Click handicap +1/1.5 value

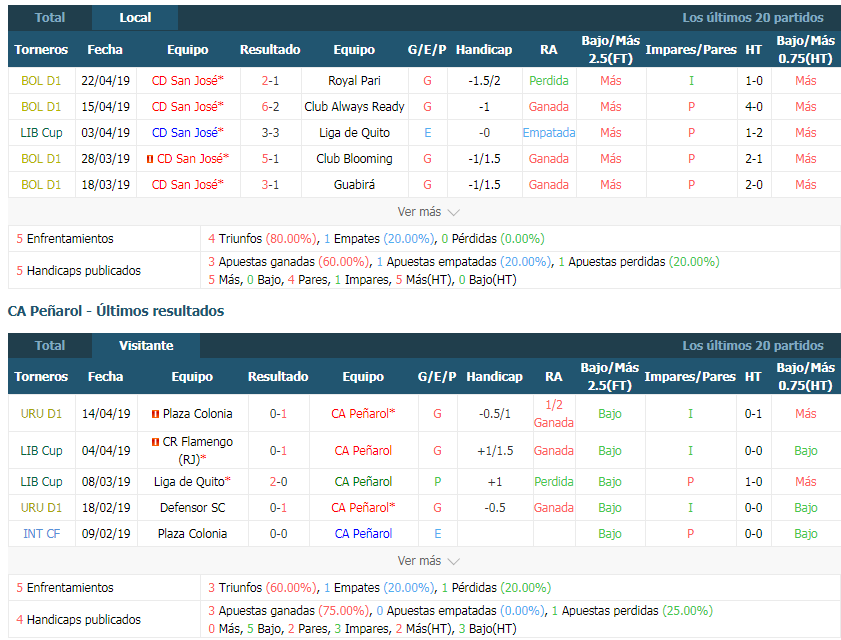tap(495, 451)
